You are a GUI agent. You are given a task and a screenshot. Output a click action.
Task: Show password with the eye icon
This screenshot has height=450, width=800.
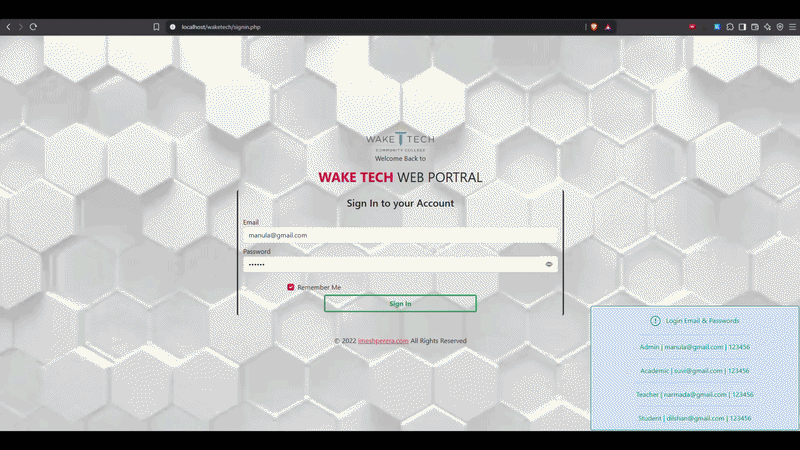pyautogui.click(x=549, y=264)
